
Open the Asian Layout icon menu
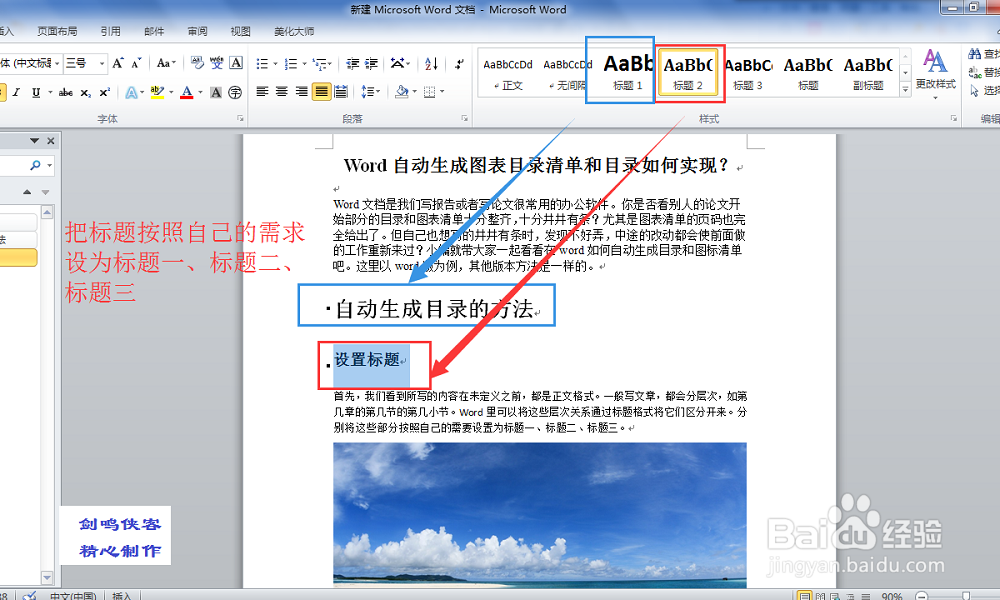pos(400,64)
